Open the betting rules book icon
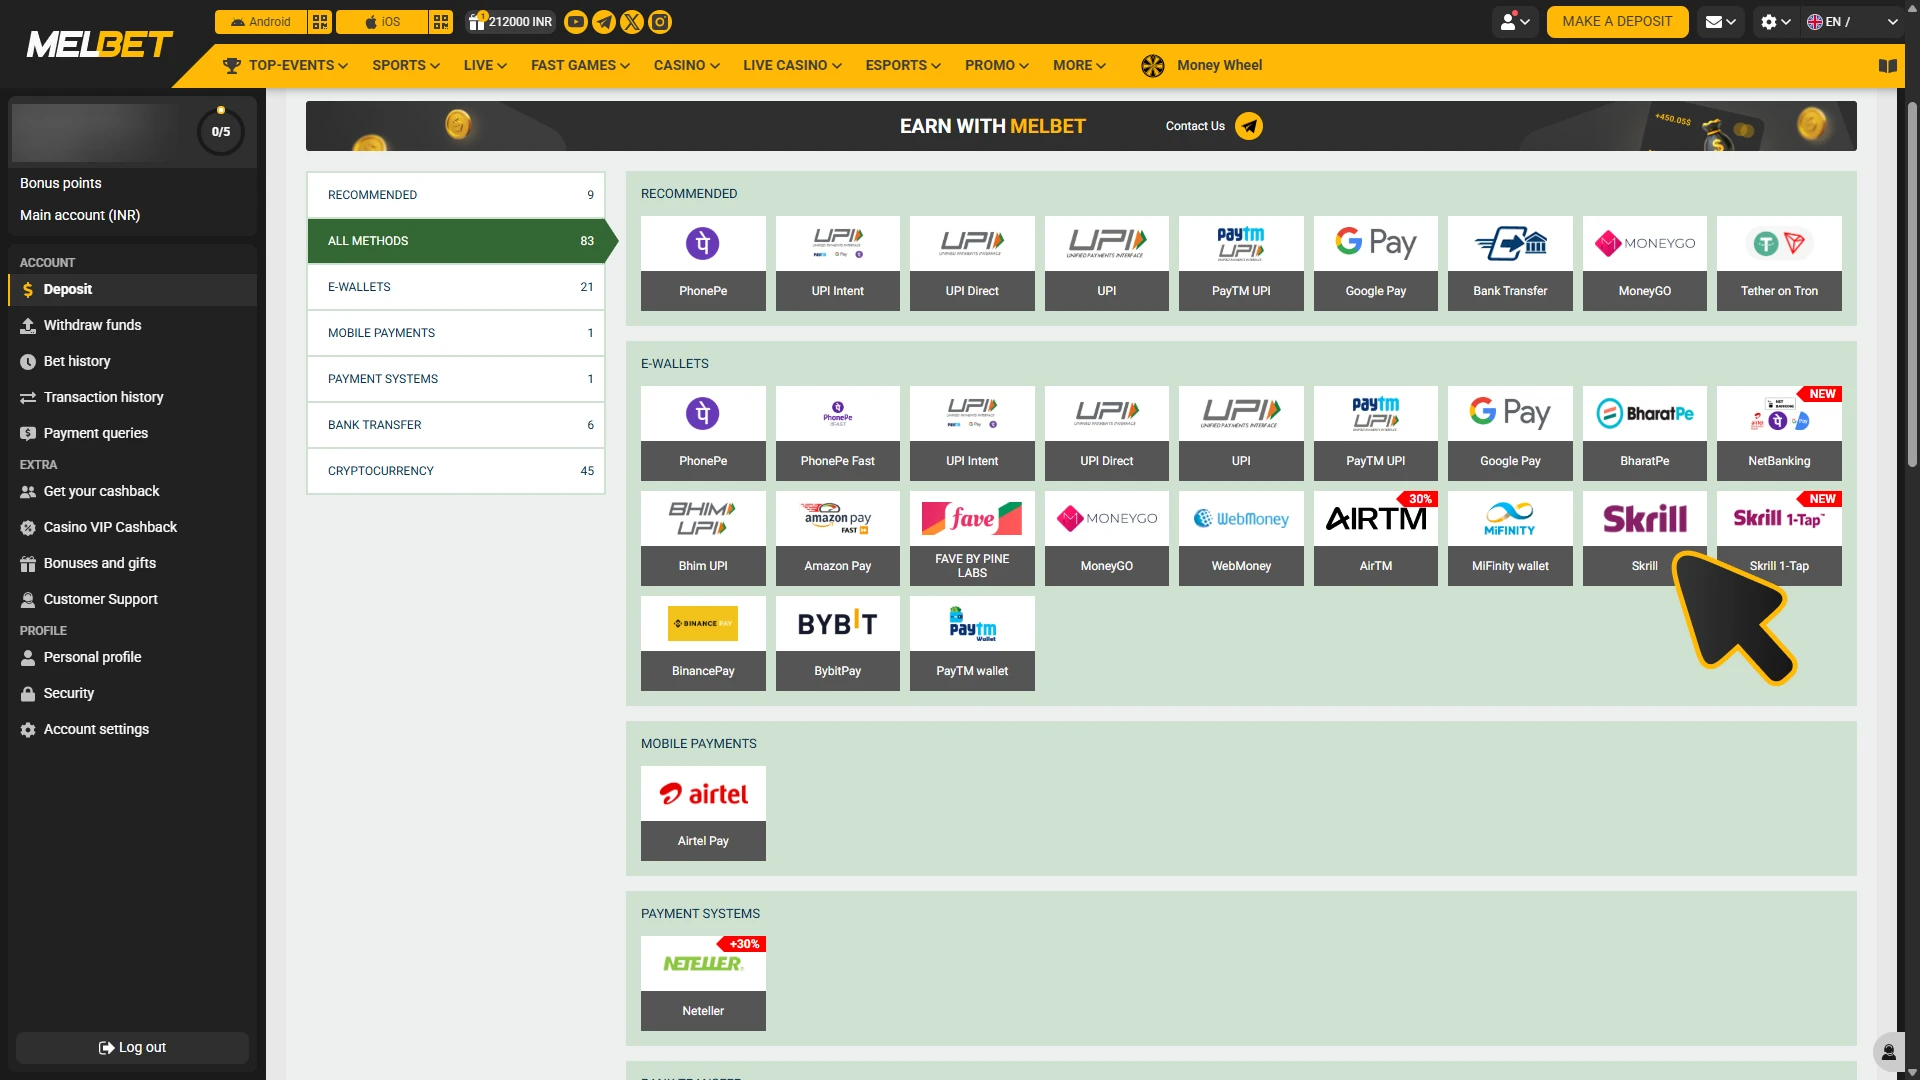The width and height of the screenshot is (1920, 1080). [1888, 66]
